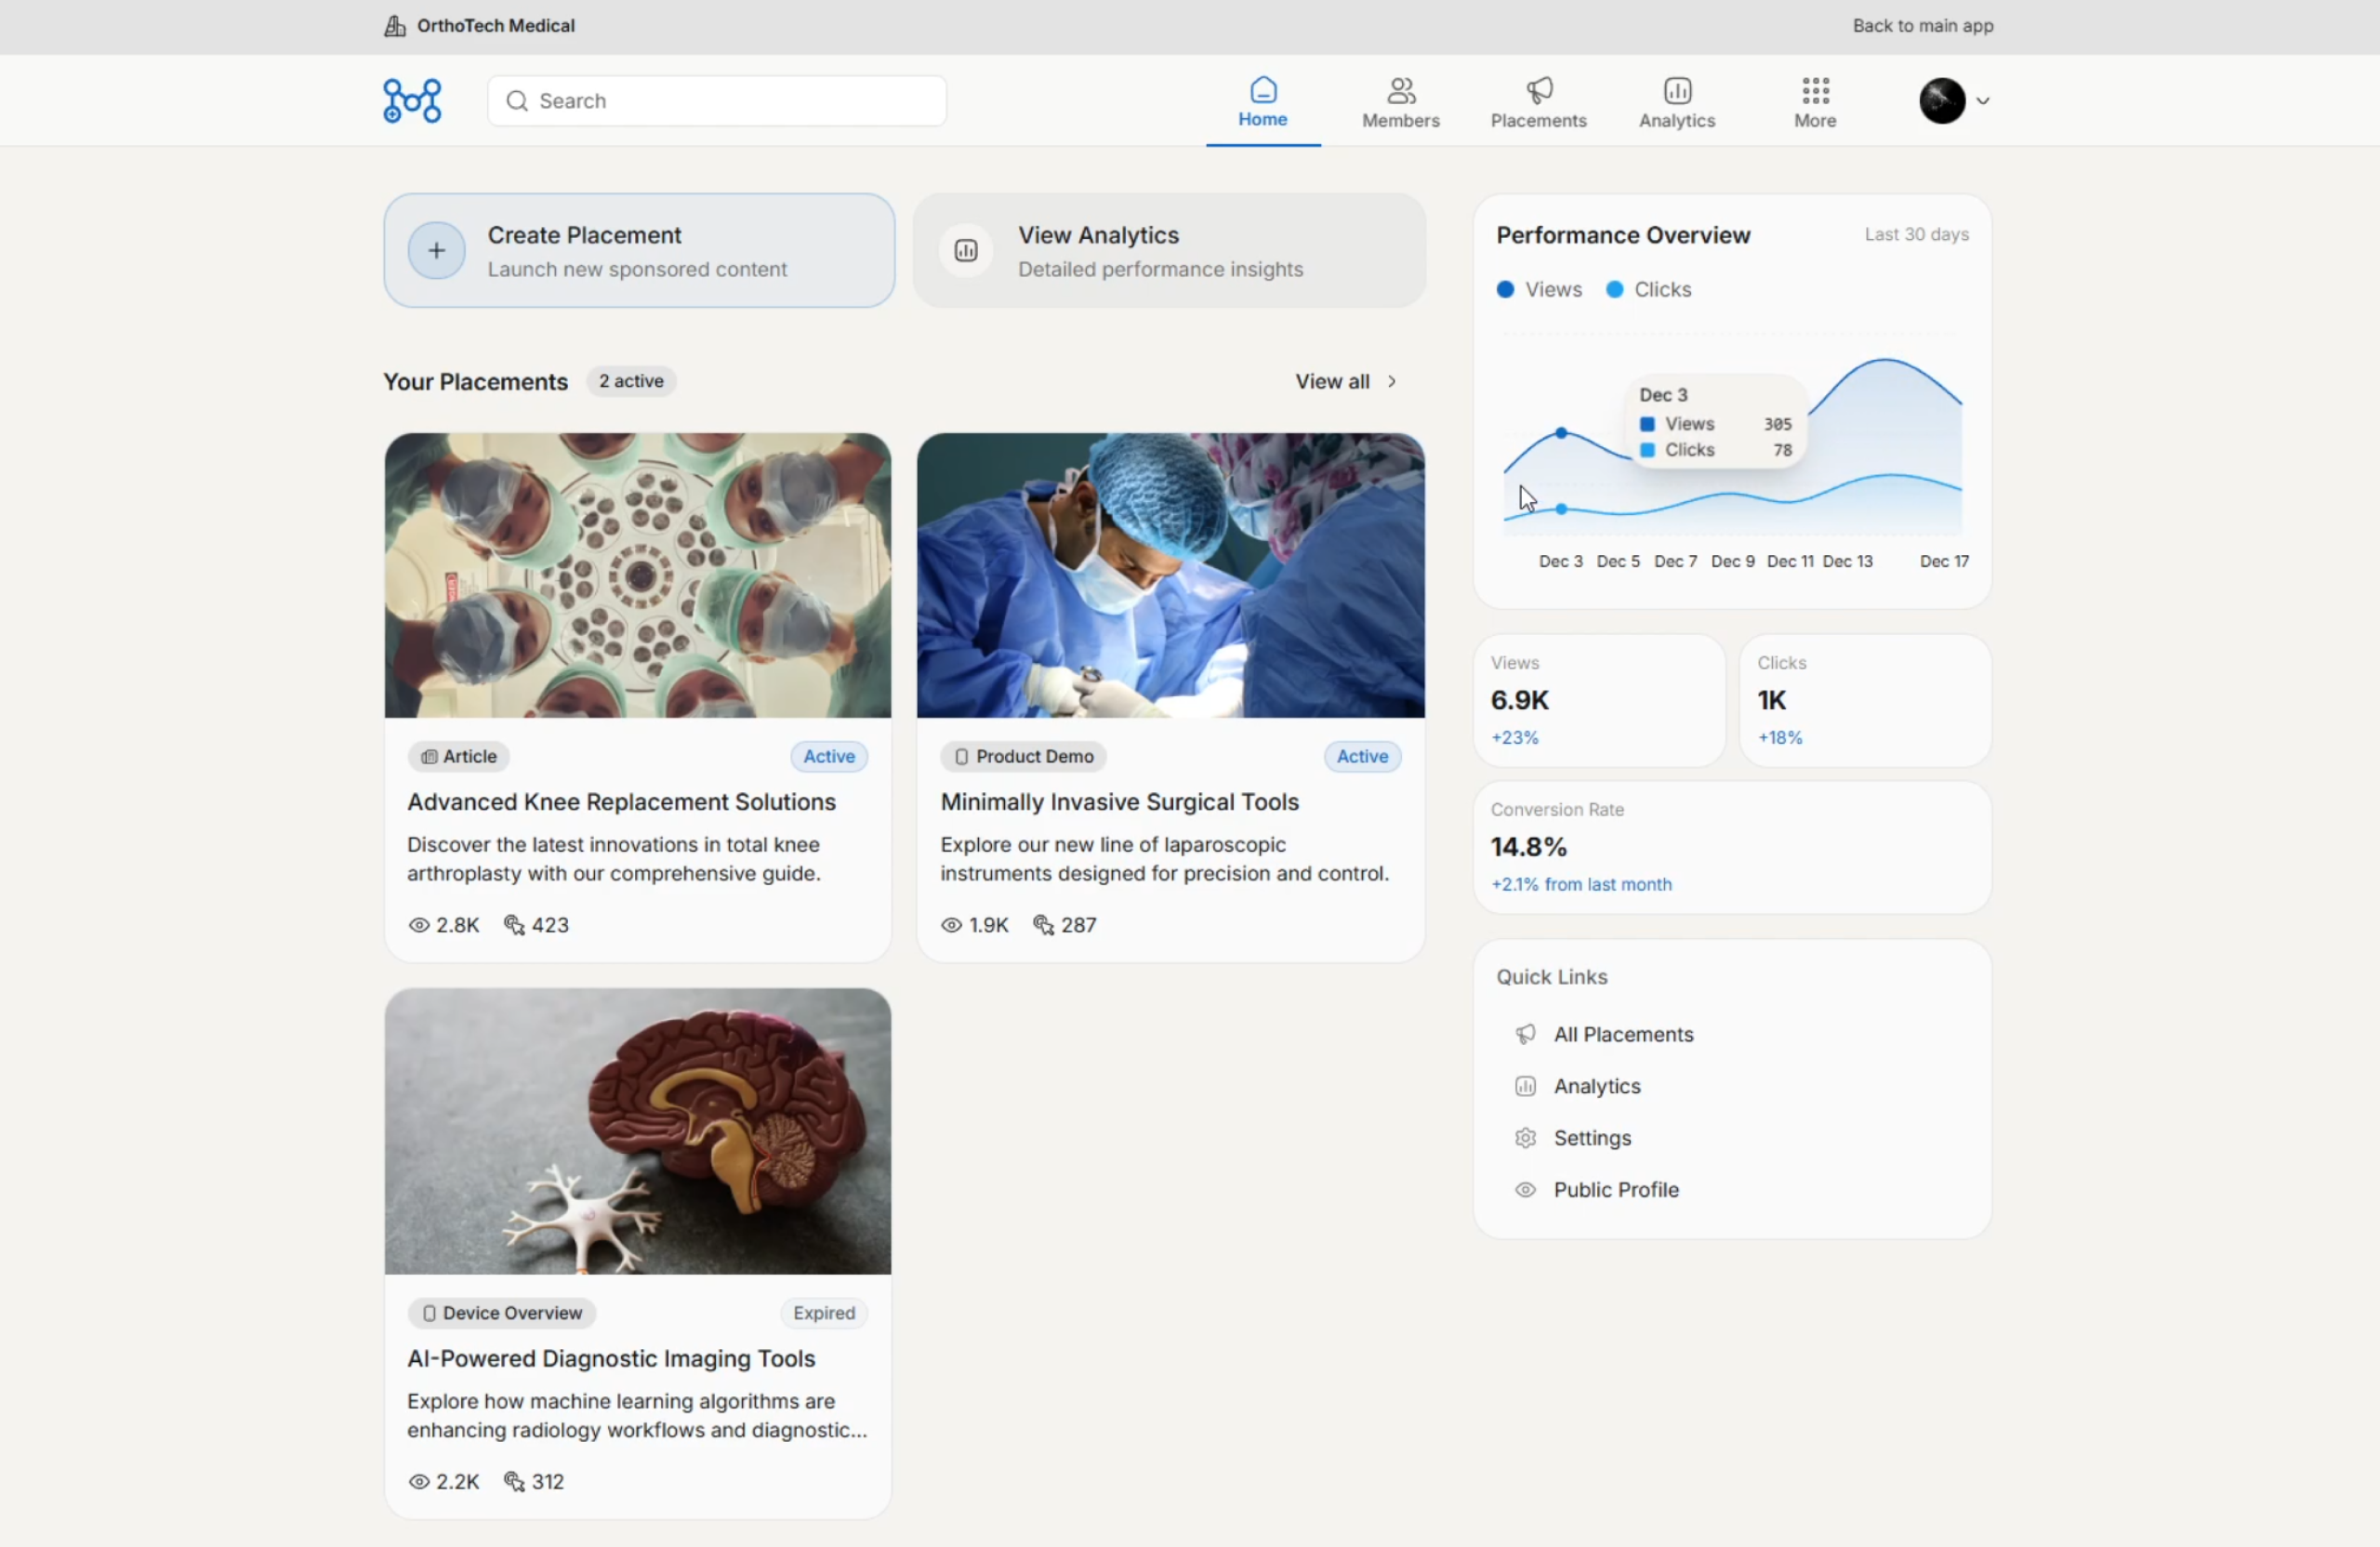Click the app logo icon

tap(412, 100)
